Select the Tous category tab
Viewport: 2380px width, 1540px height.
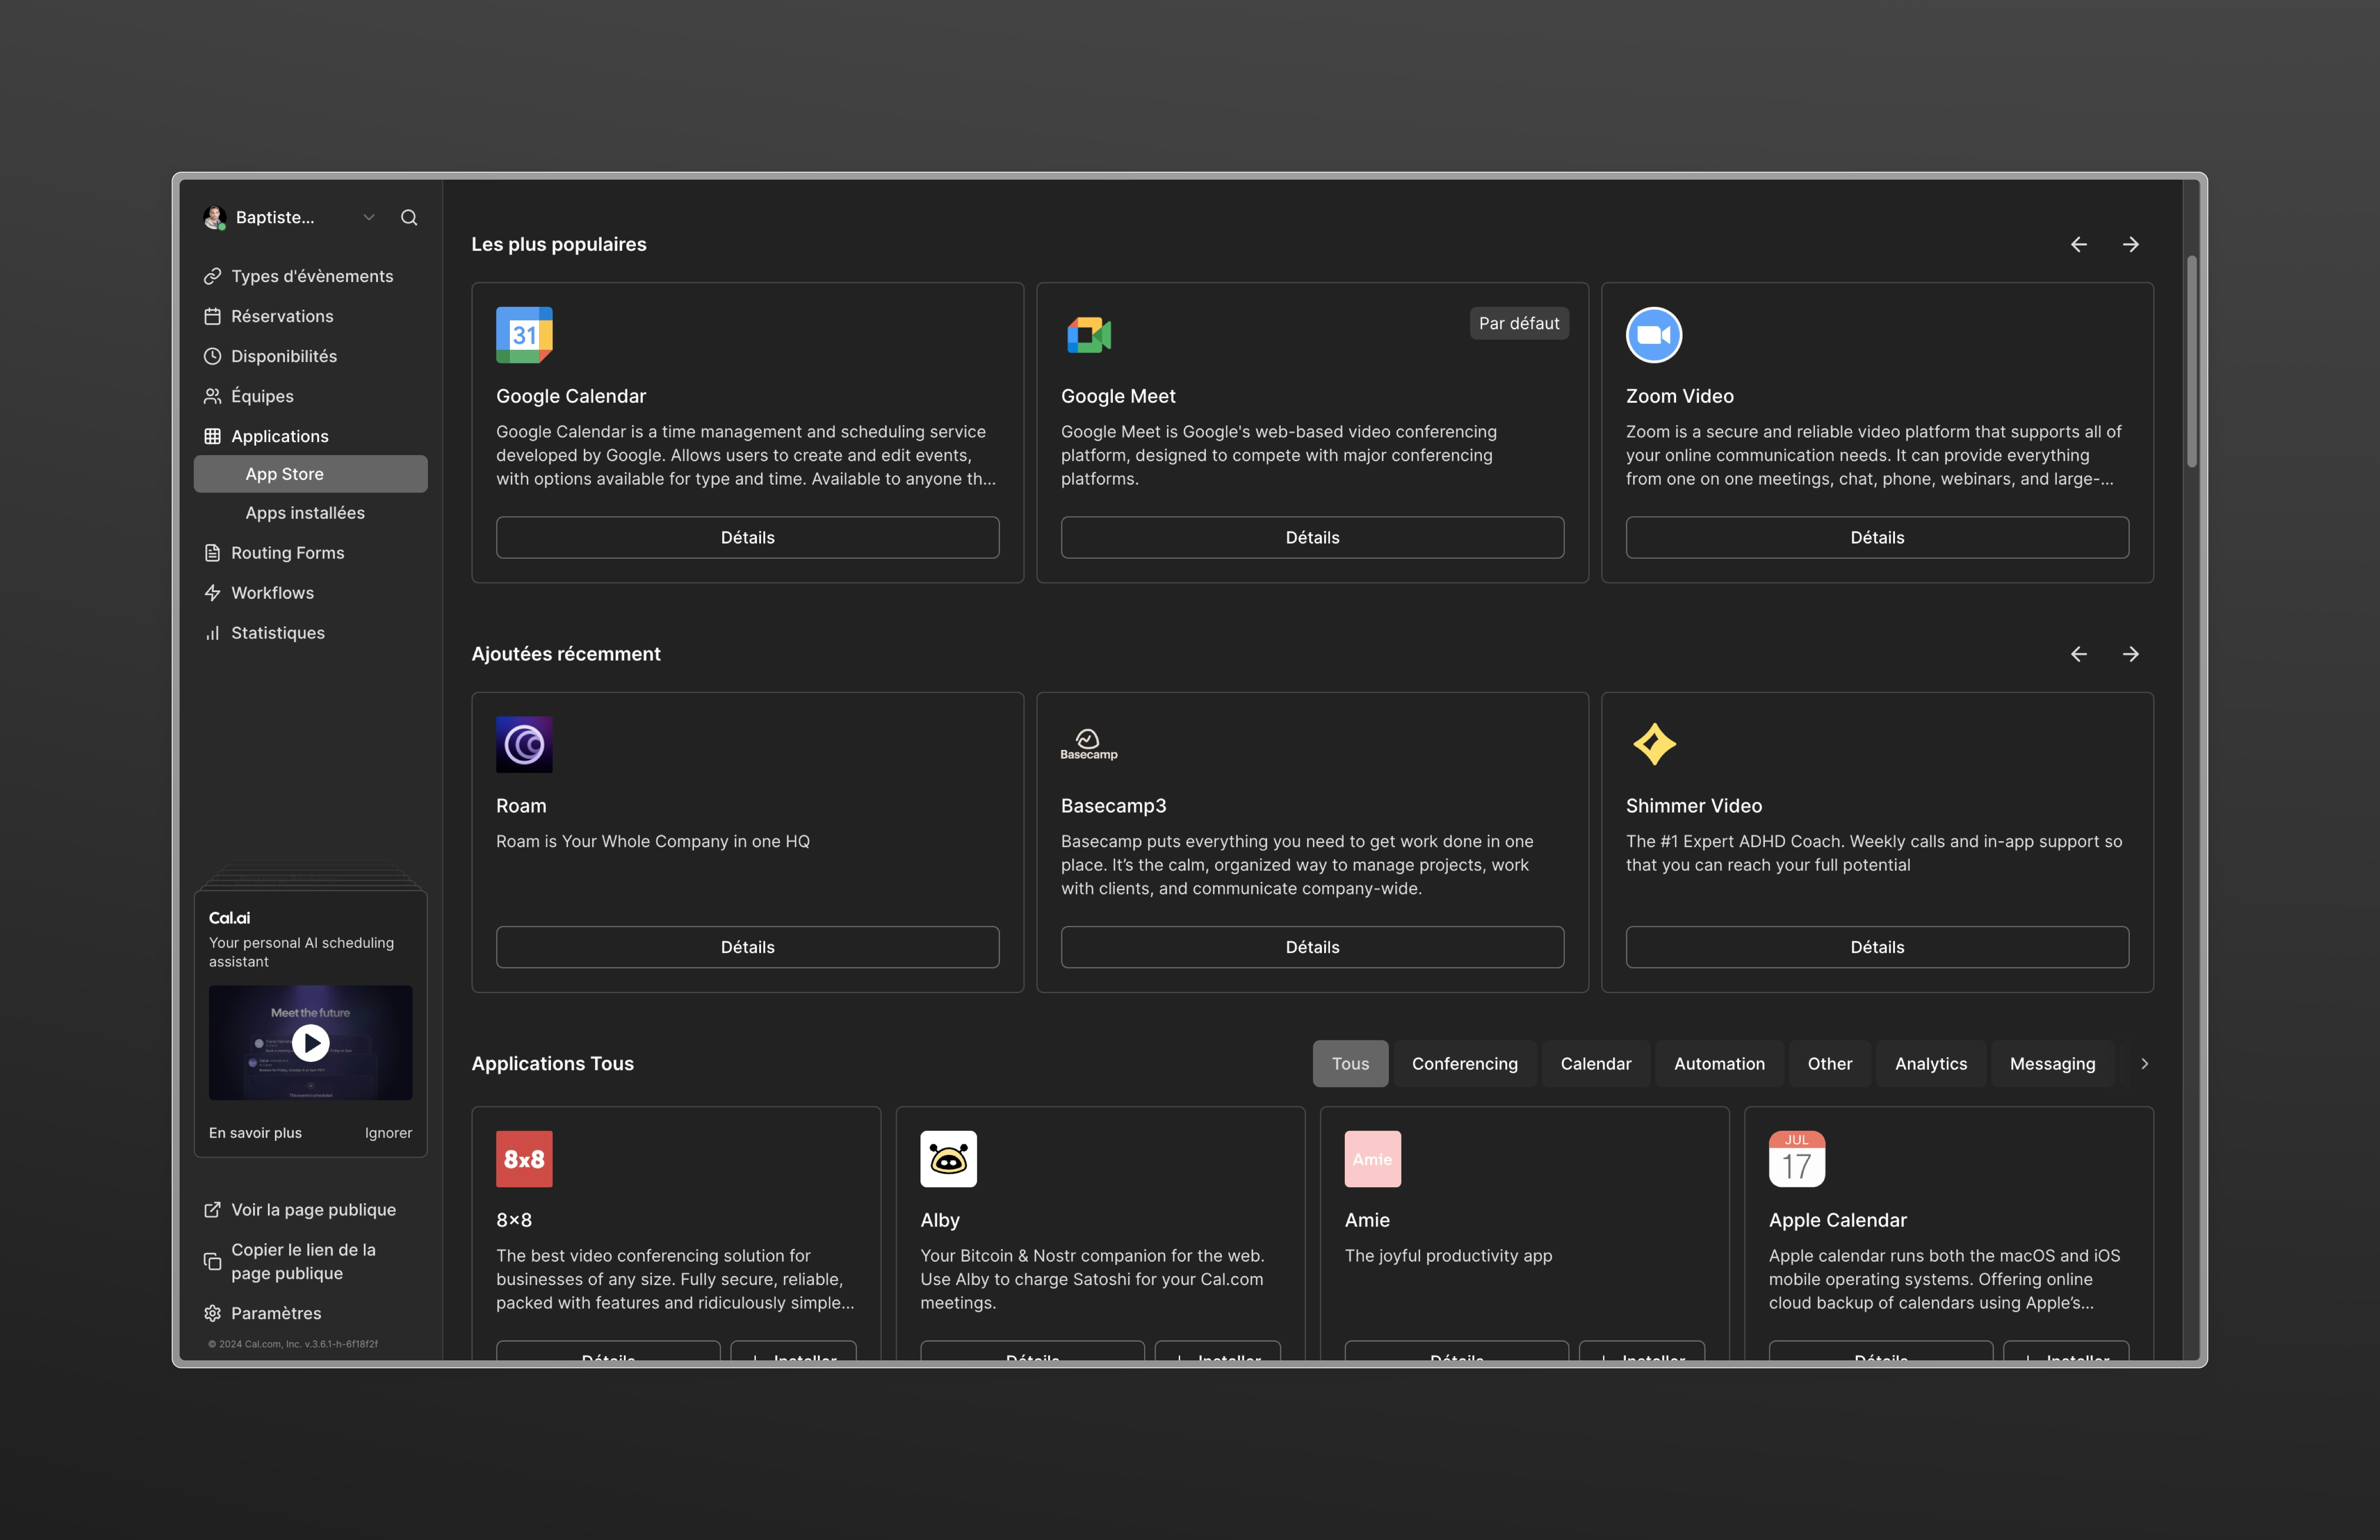tap(1350, 1064)
